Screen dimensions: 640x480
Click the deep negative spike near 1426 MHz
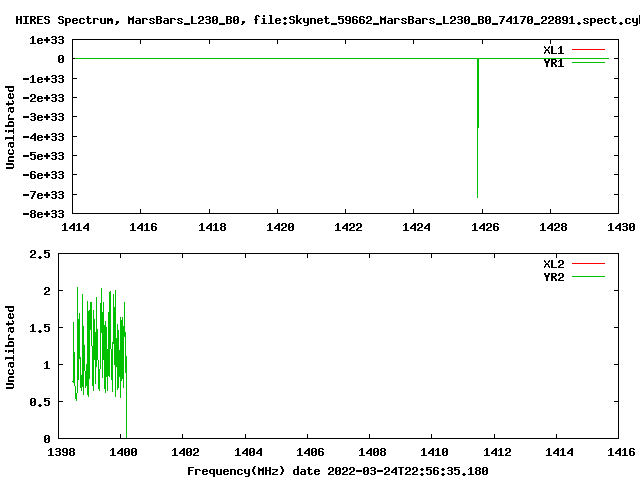pyautogui.click(x=478, y=128)
